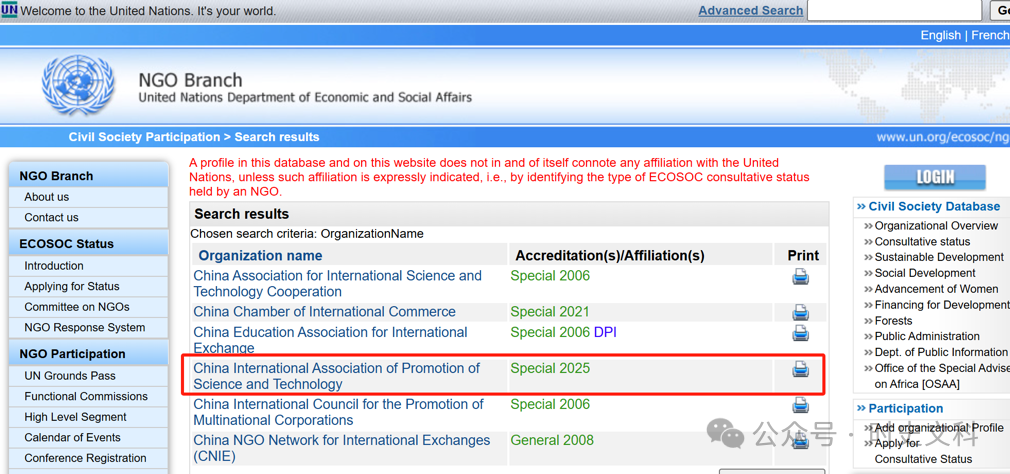Print China Chamber of International Commerce record

[x=801, y=312]
